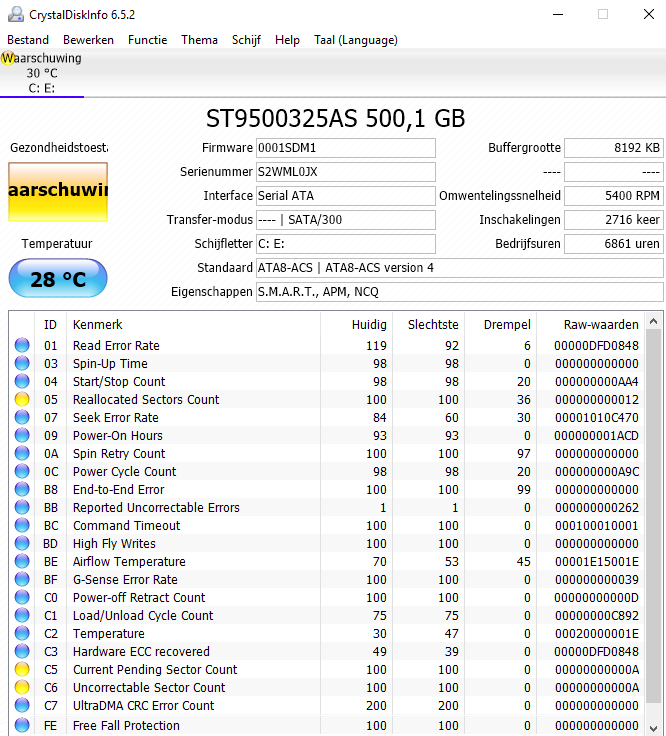Click the Huidig column header
The height and width of the screenshot is (736, 666).
(357, 324)
